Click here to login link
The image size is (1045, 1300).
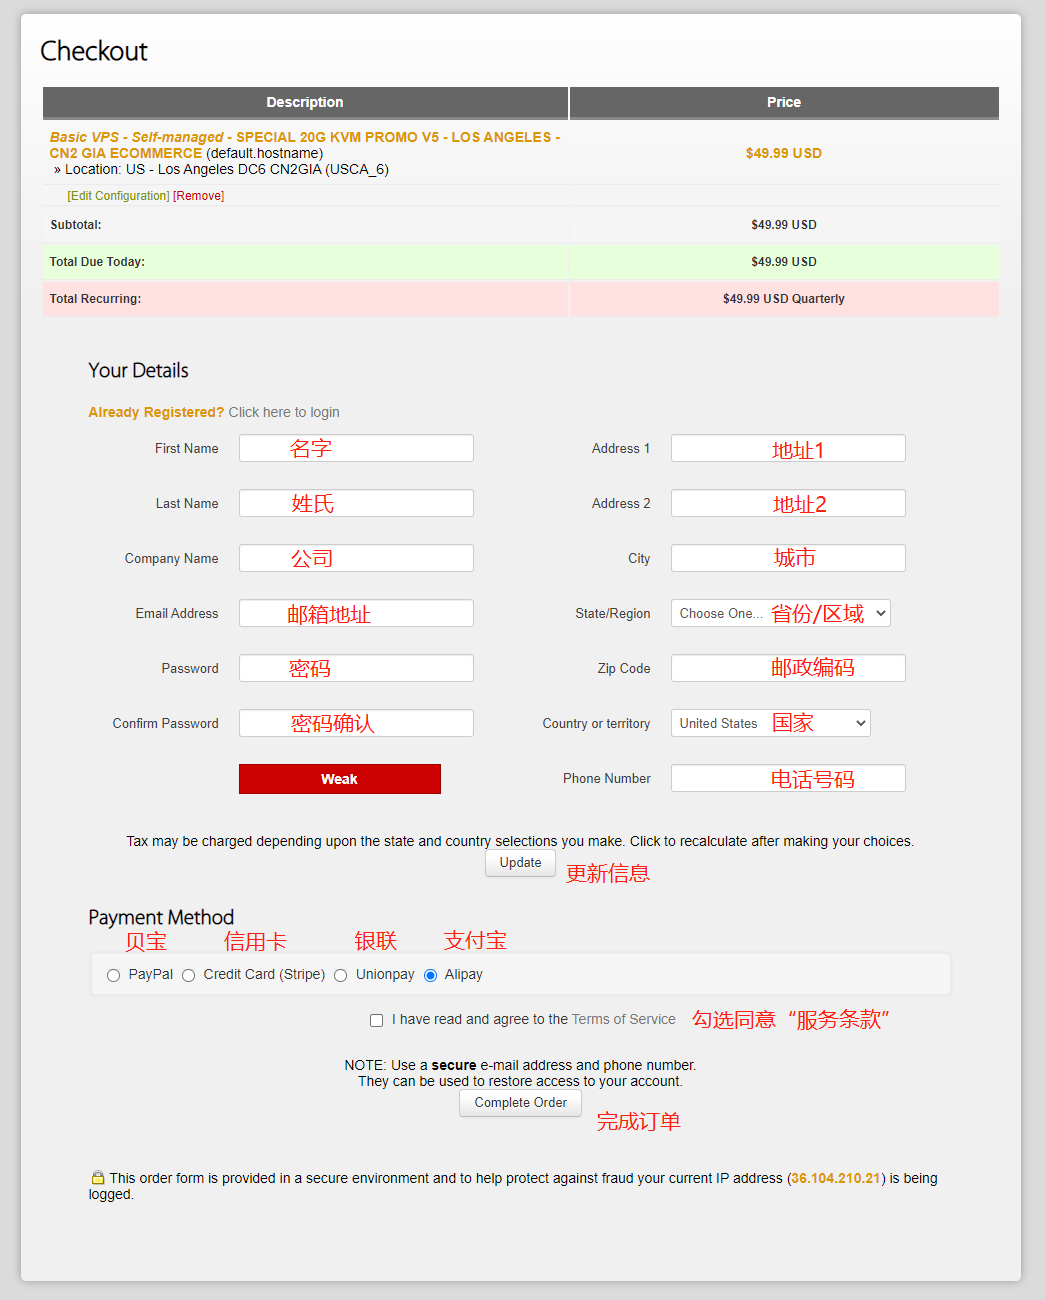[284, 412]
